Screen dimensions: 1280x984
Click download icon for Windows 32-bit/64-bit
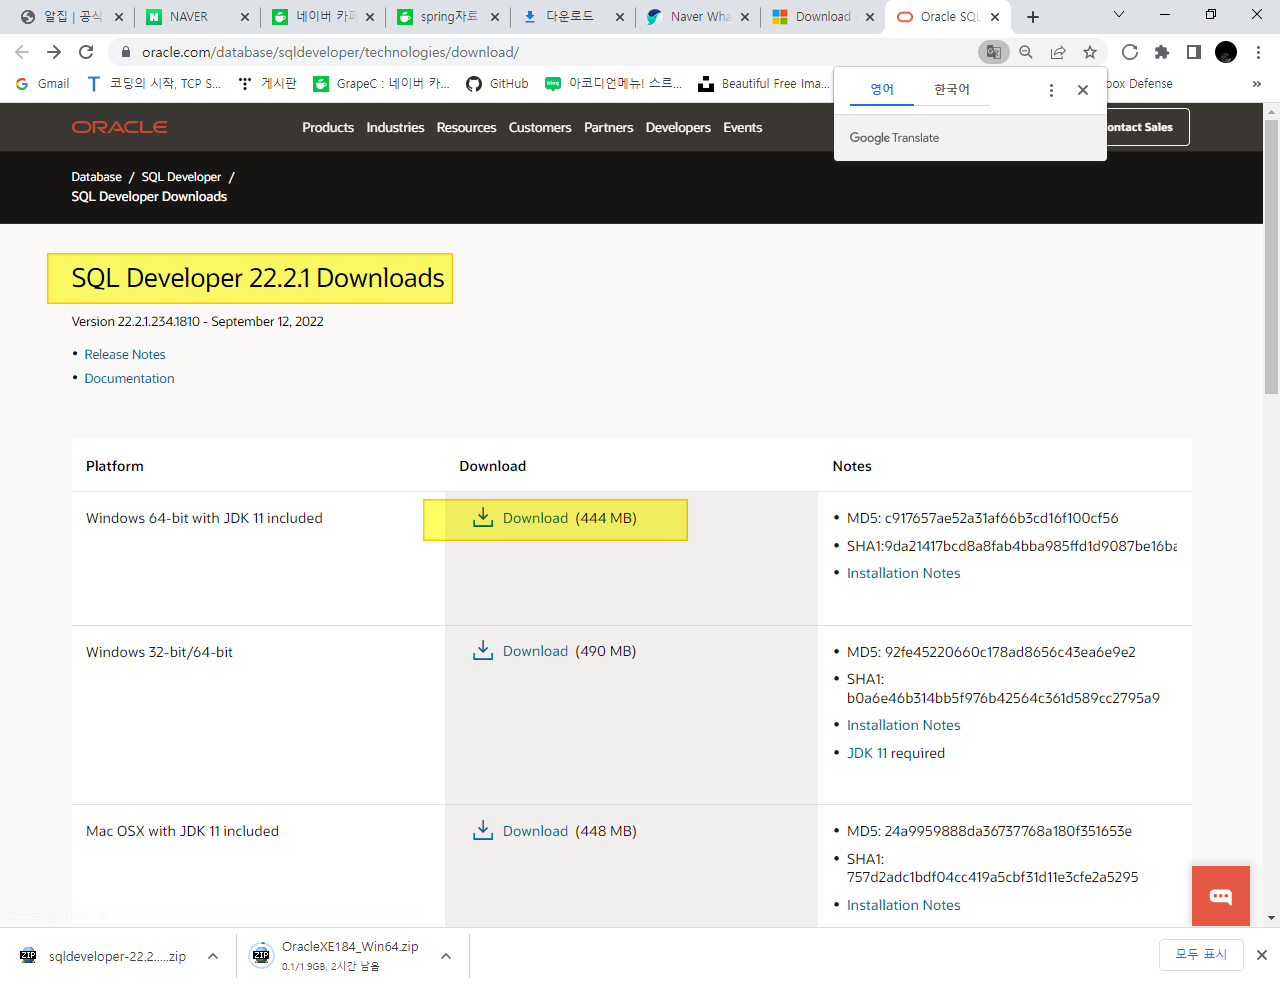[483, 650]
